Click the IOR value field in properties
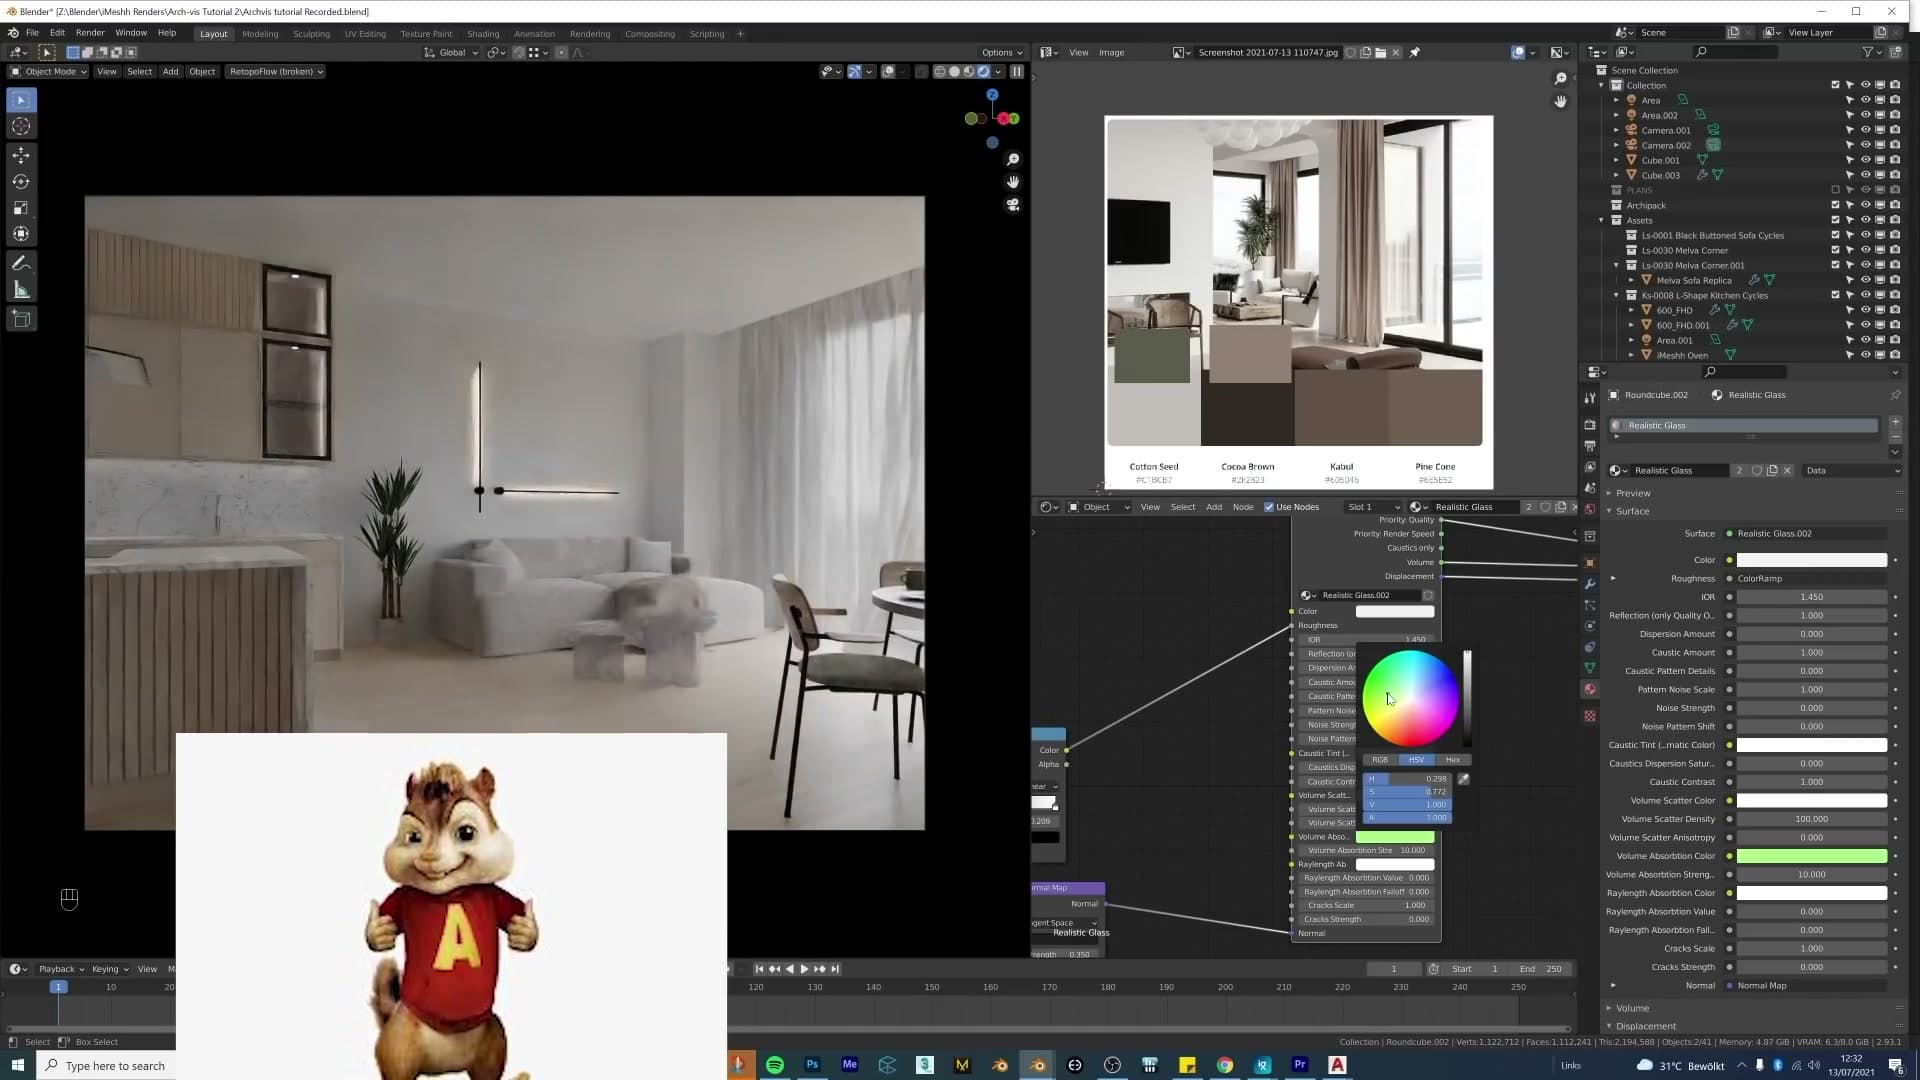Screen dimensions: 1920x1080 [1812, 597]
